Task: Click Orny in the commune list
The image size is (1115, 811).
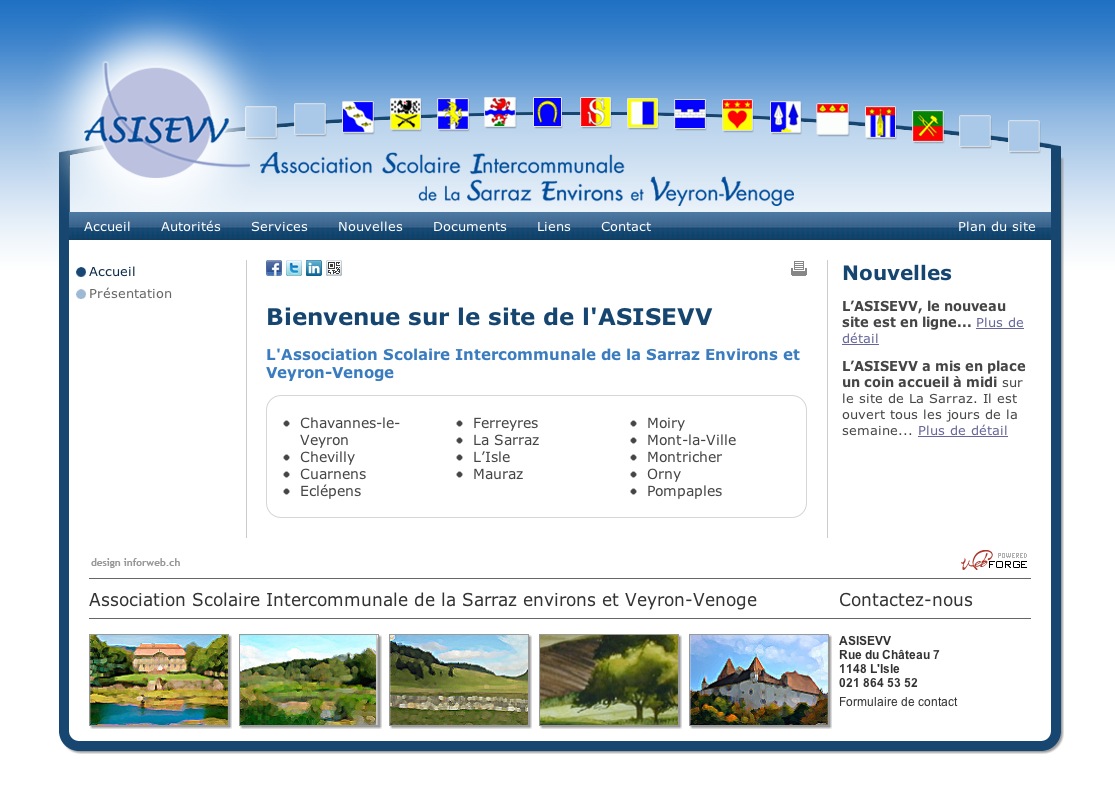Action: (x=663, y=474)
